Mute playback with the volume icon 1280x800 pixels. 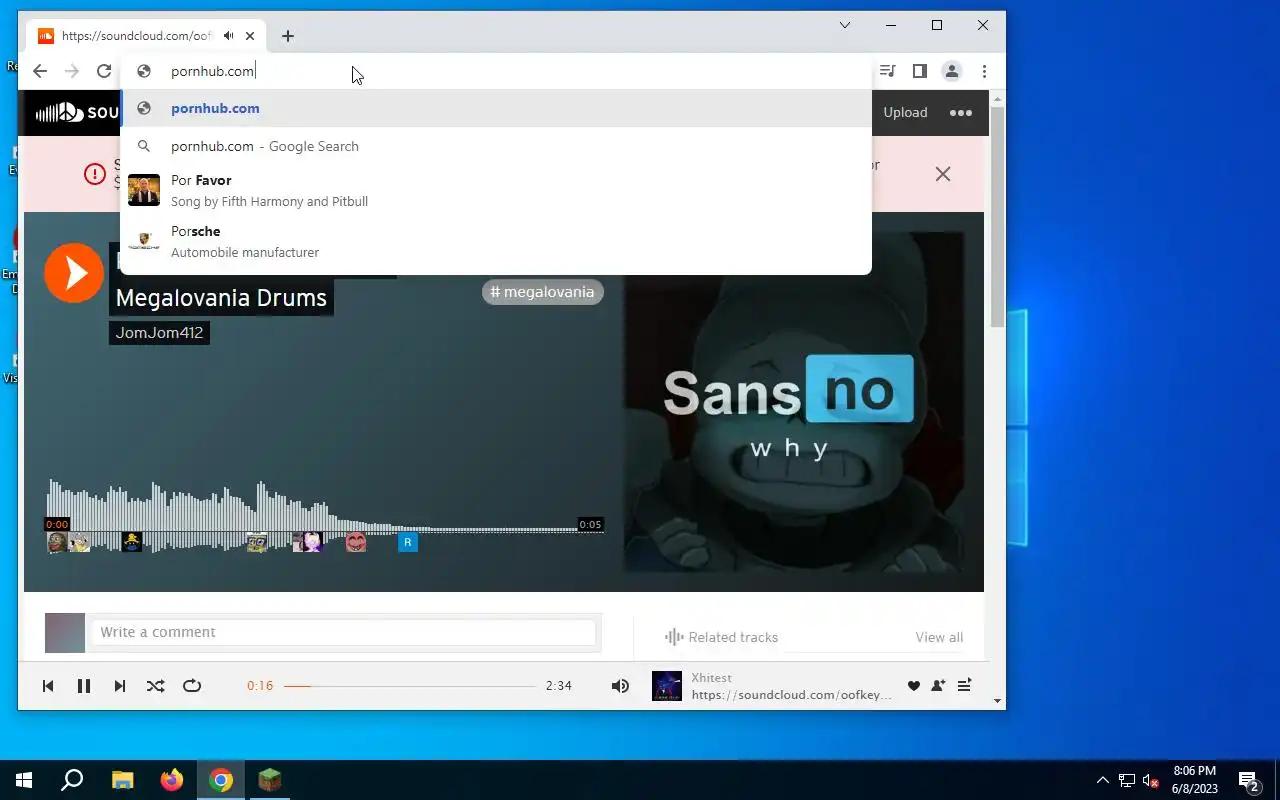(x=620, y=686)
